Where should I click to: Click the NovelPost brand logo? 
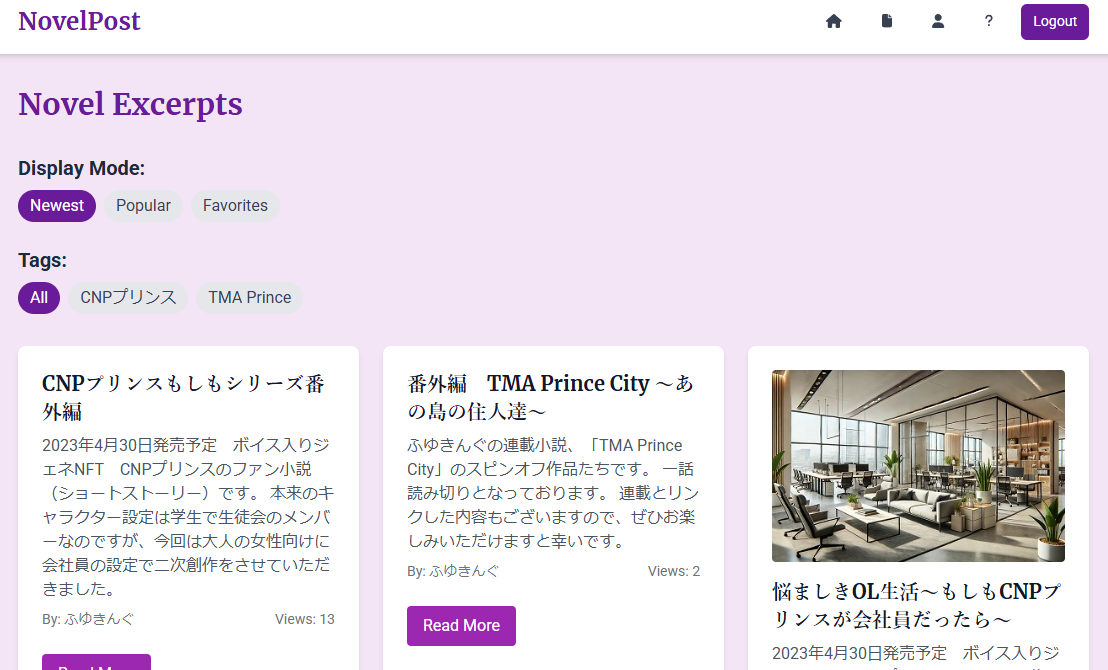pos(79,21)
